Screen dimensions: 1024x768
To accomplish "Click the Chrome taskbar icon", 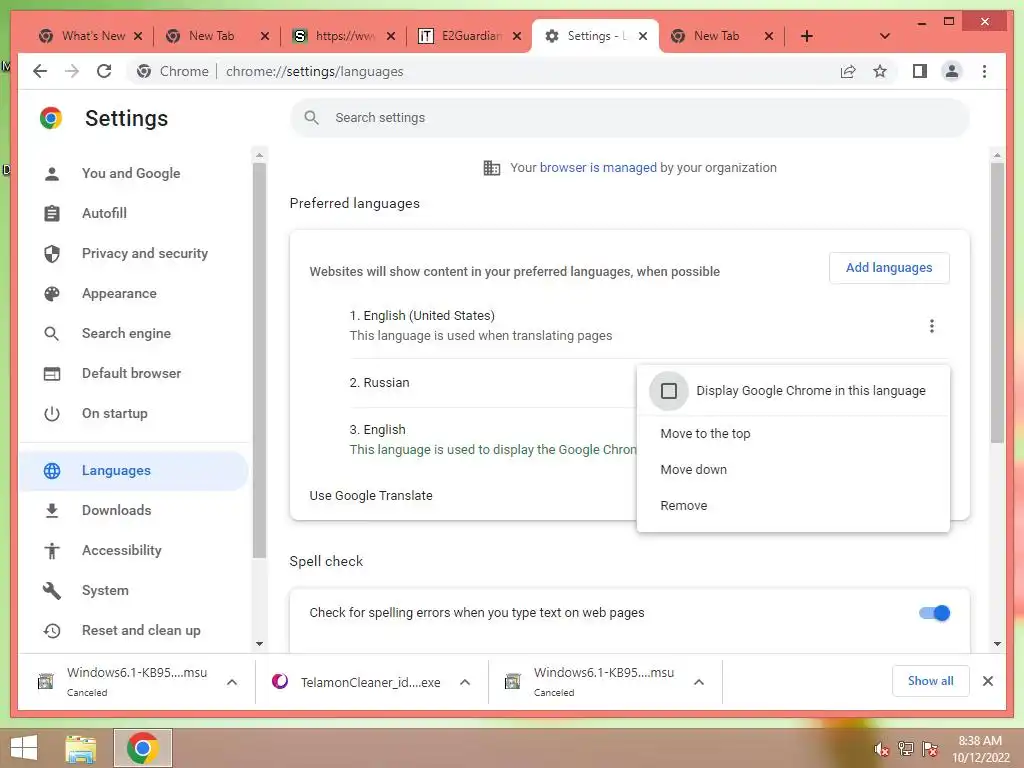I will tap(142, 748).
